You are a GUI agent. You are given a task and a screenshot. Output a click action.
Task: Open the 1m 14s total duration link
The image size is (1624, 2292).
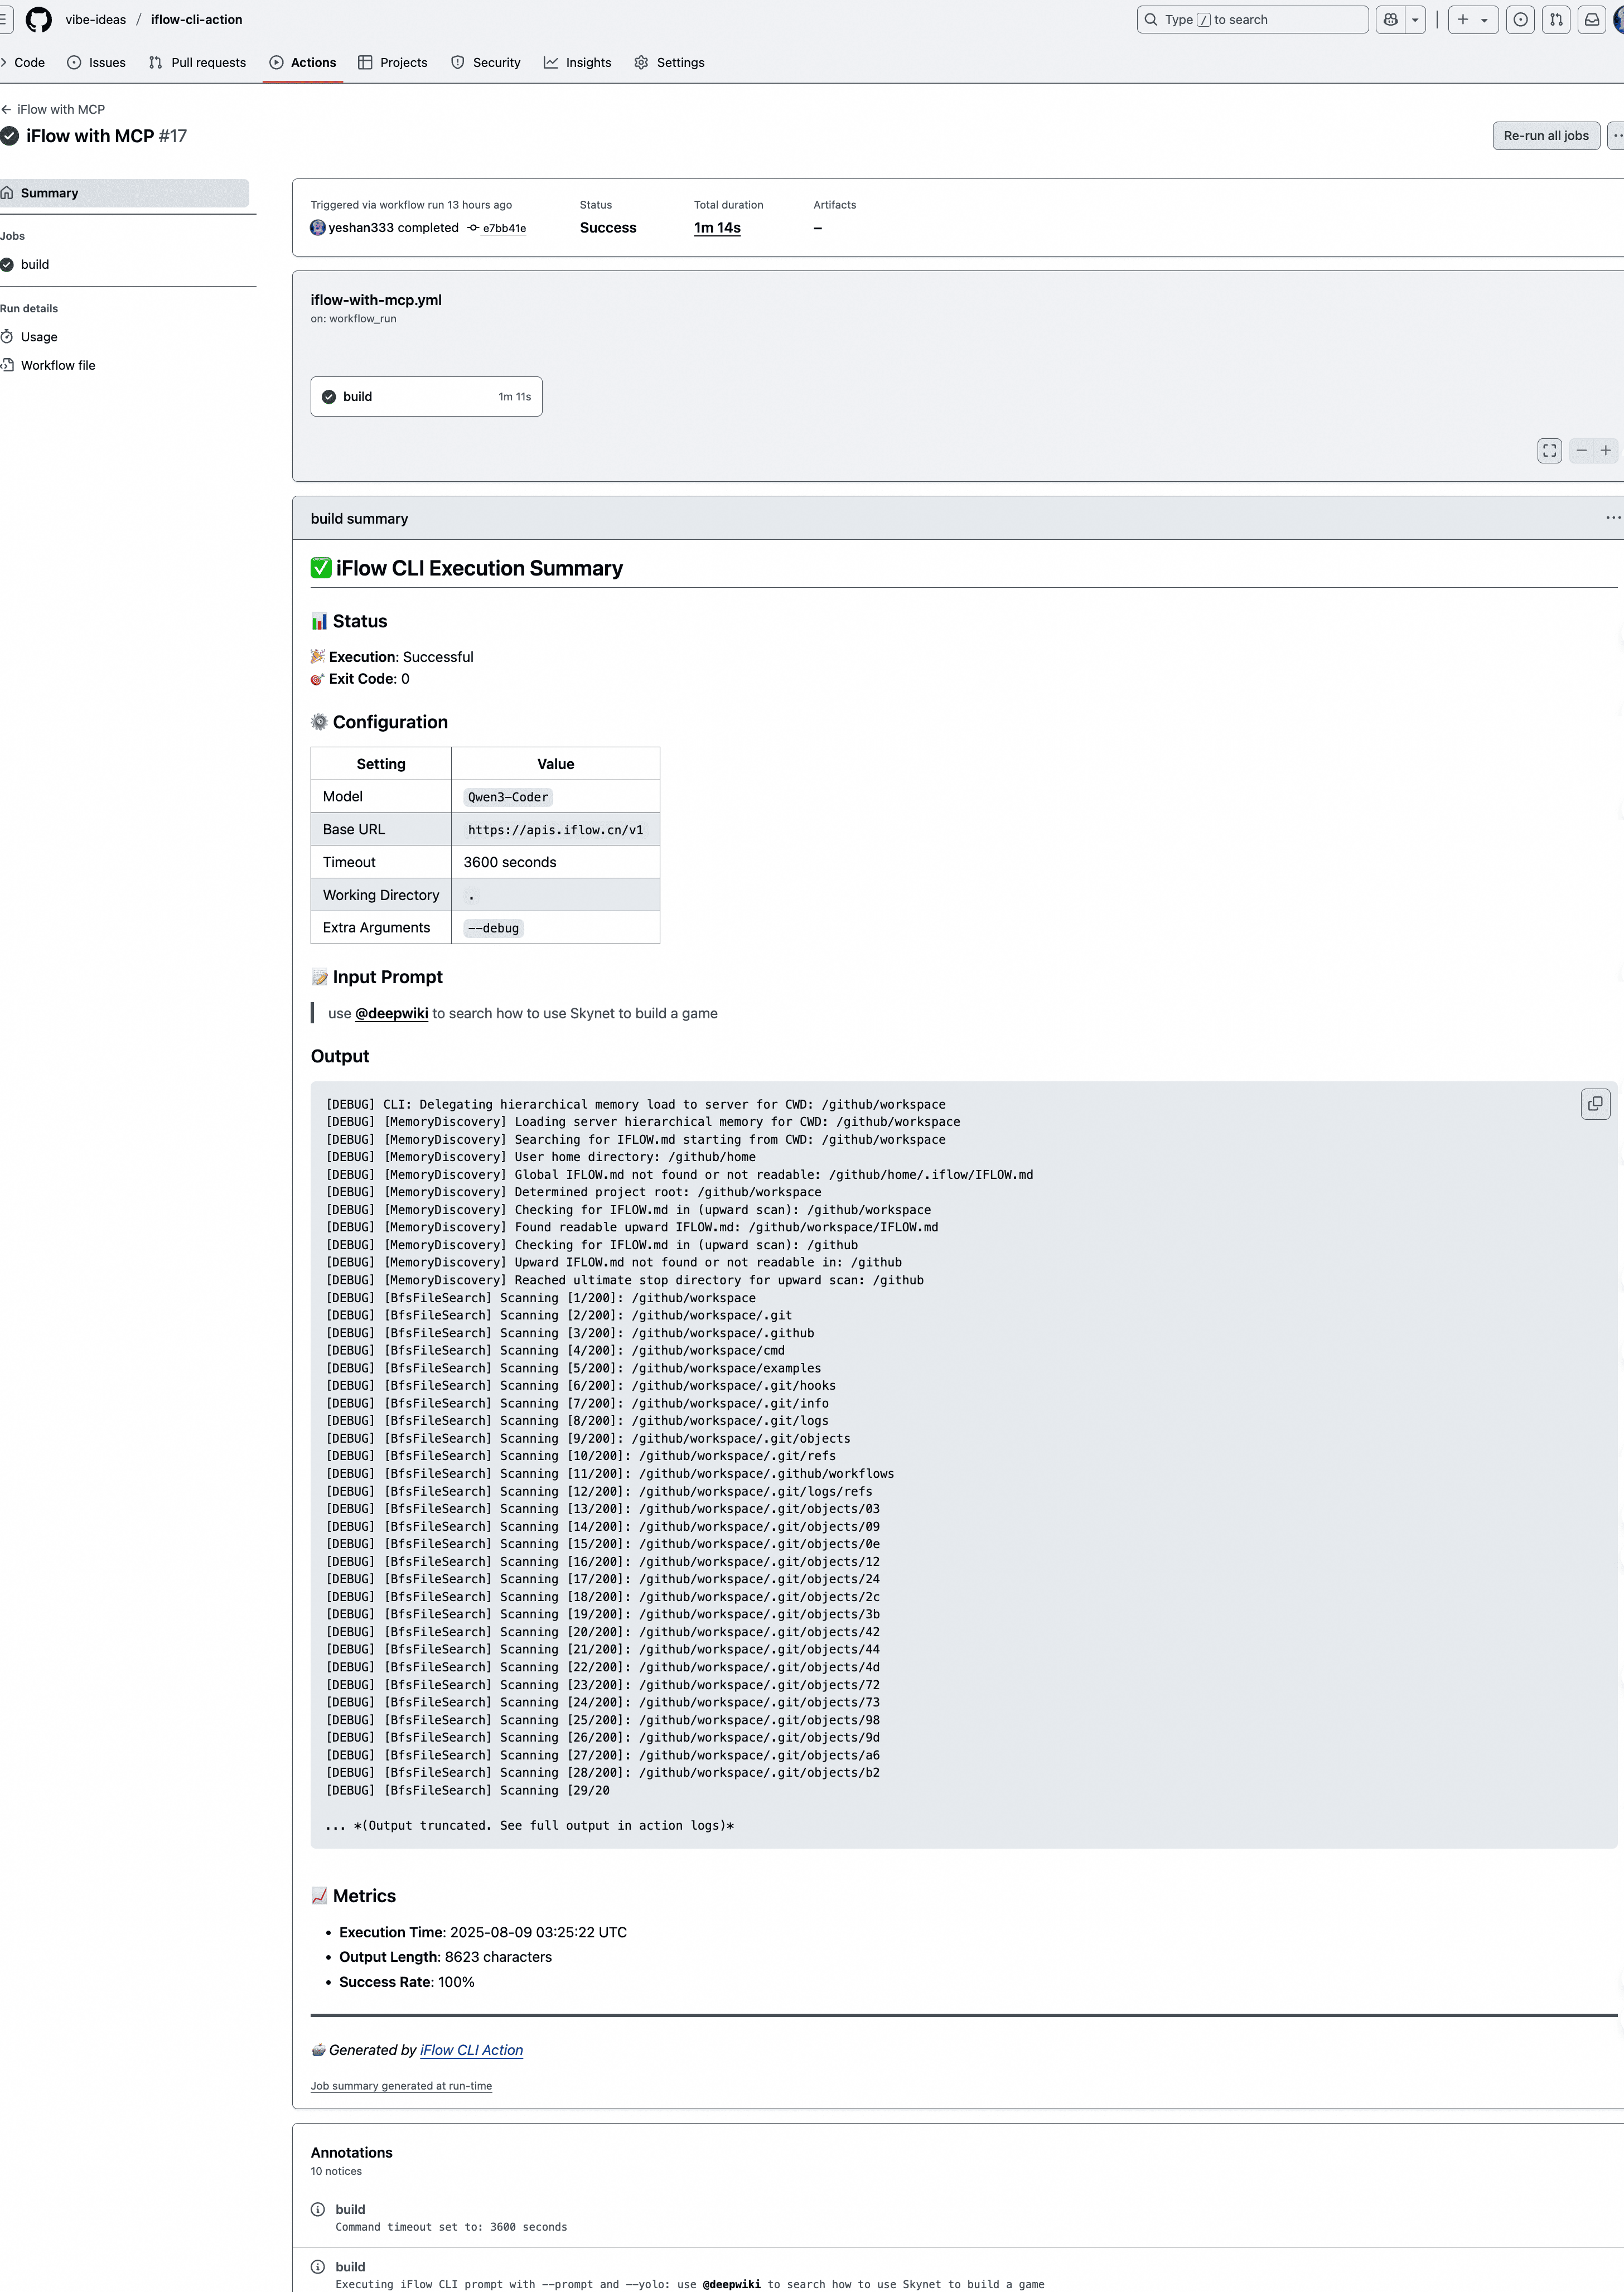pyautogui.click(x=717, y=228)
